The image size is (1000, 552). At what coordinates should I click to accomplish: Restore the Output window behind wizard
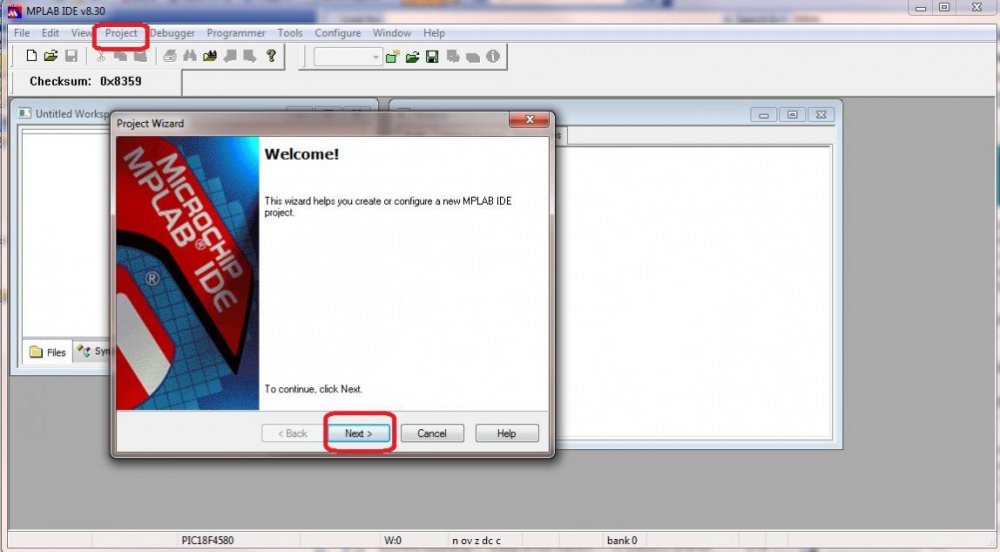click(792, 115)
